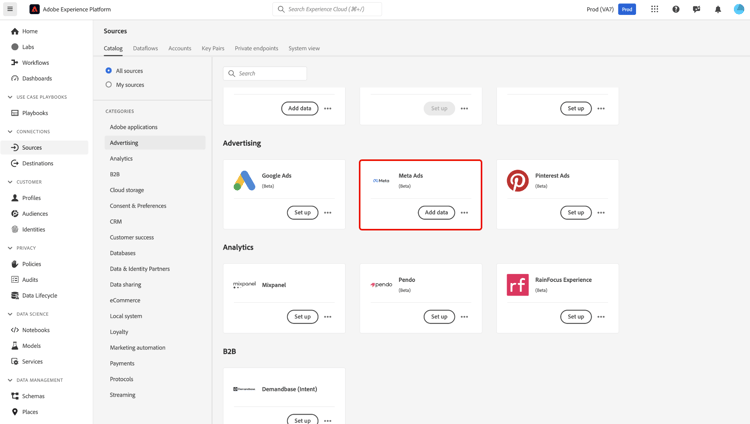Focus the Search Experience Cloud field
Image resolution: width=750 pixels, height=424 pixels.
(x=327, y=9)
